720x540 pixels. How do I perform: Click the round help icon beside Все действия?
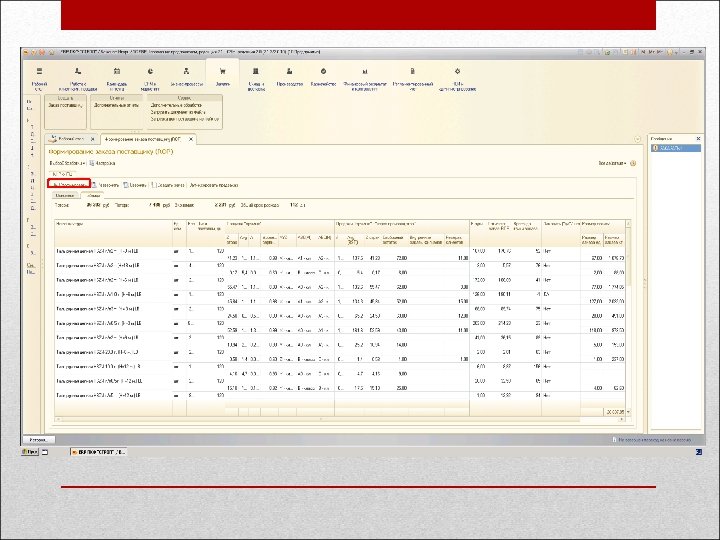pos(633,161)
